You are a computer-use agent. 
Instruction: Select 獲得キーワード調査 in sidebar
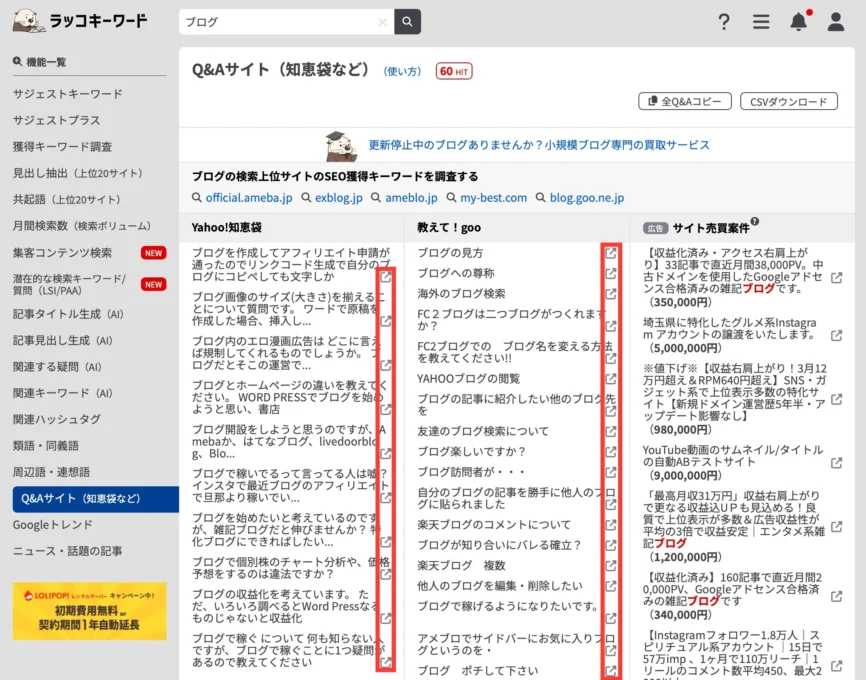(x=62, y=147)
